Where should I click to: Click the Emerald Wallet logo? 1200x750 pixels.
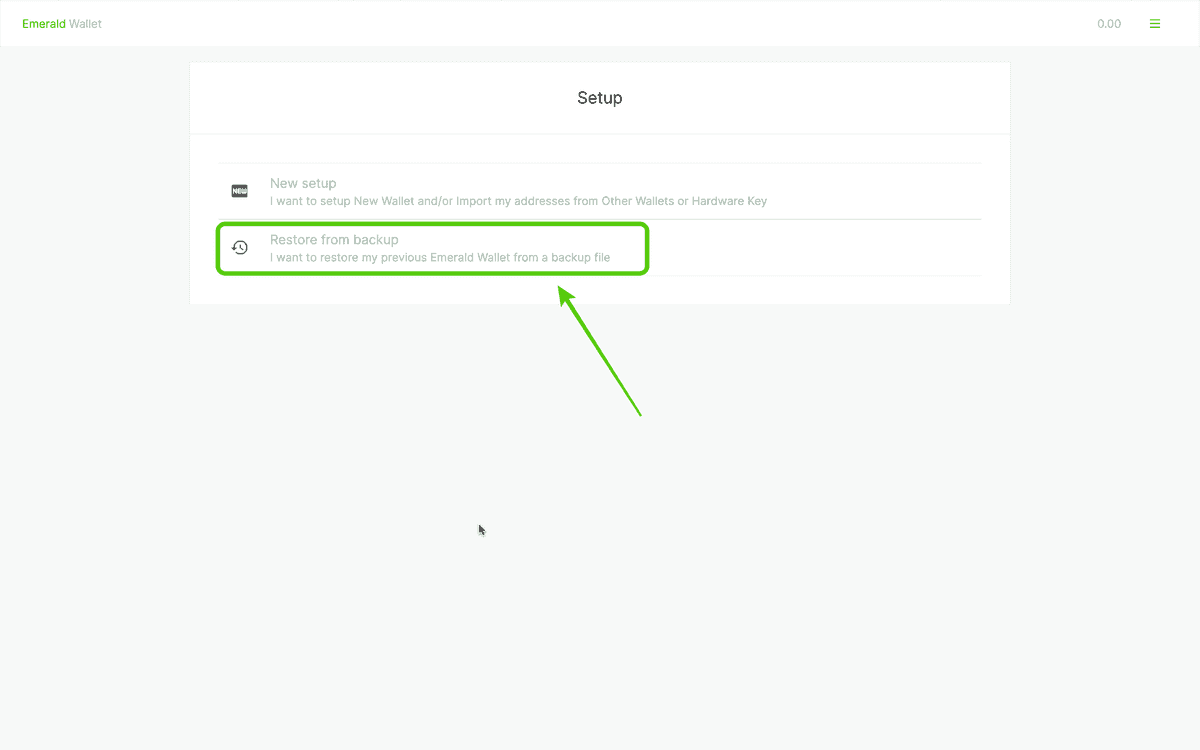pyautogui.click(x=61, y=23)
